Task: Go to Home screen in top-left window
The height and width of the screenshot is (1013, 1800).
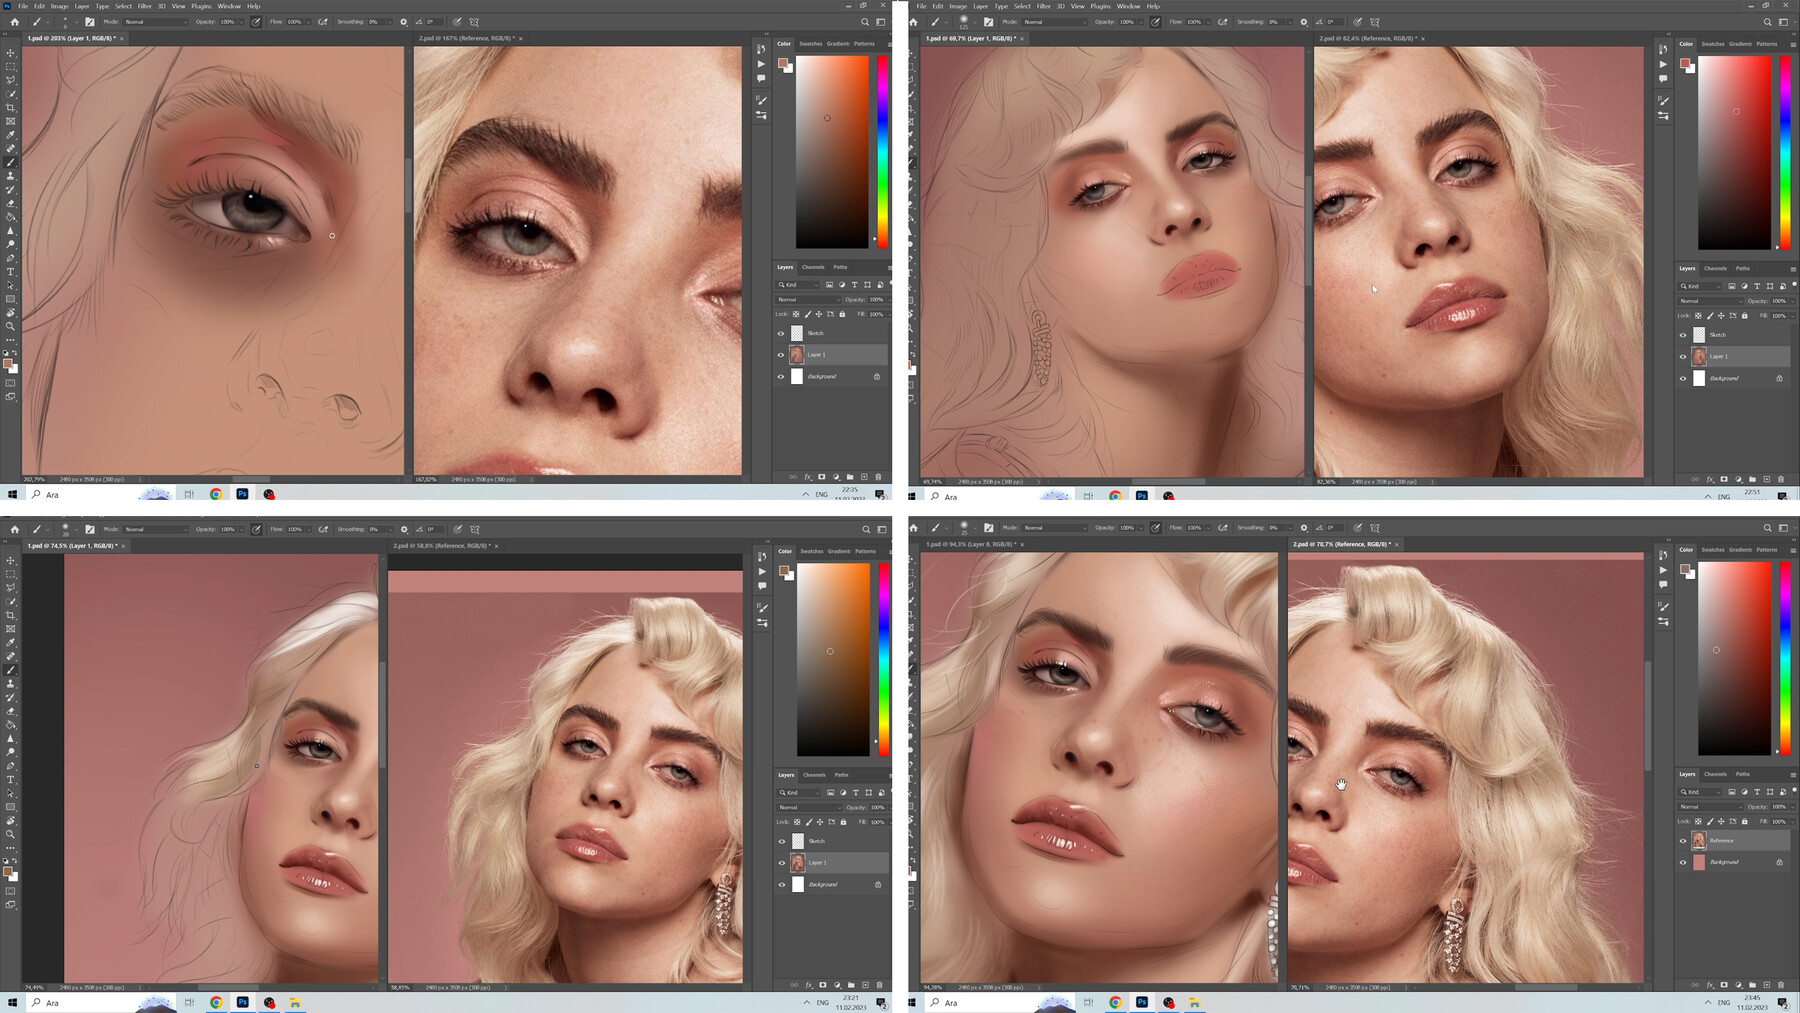Action: click(14, 22)
